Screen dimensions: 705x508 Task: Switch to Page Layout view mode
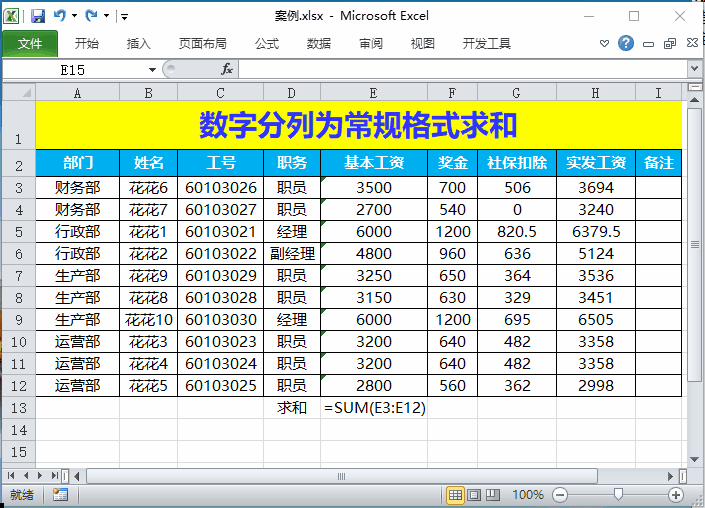pyautogui.click(x=475, y=495)
